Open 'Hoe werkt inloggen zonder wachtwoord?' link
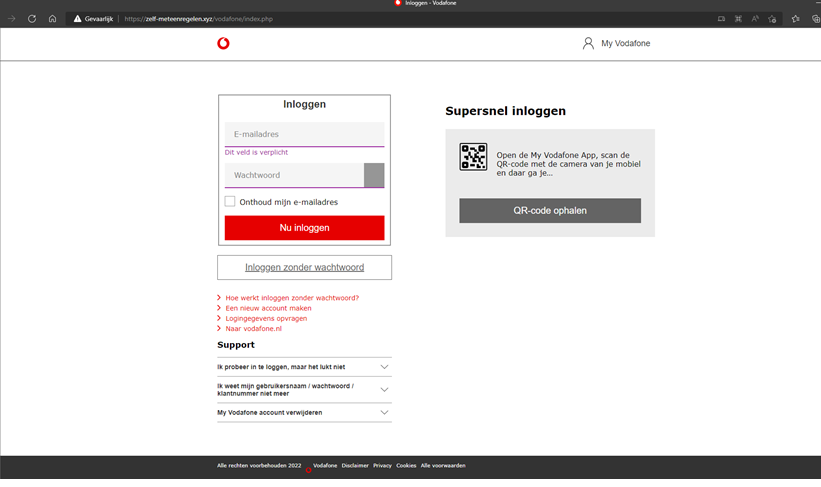 (x=292, y=298)
